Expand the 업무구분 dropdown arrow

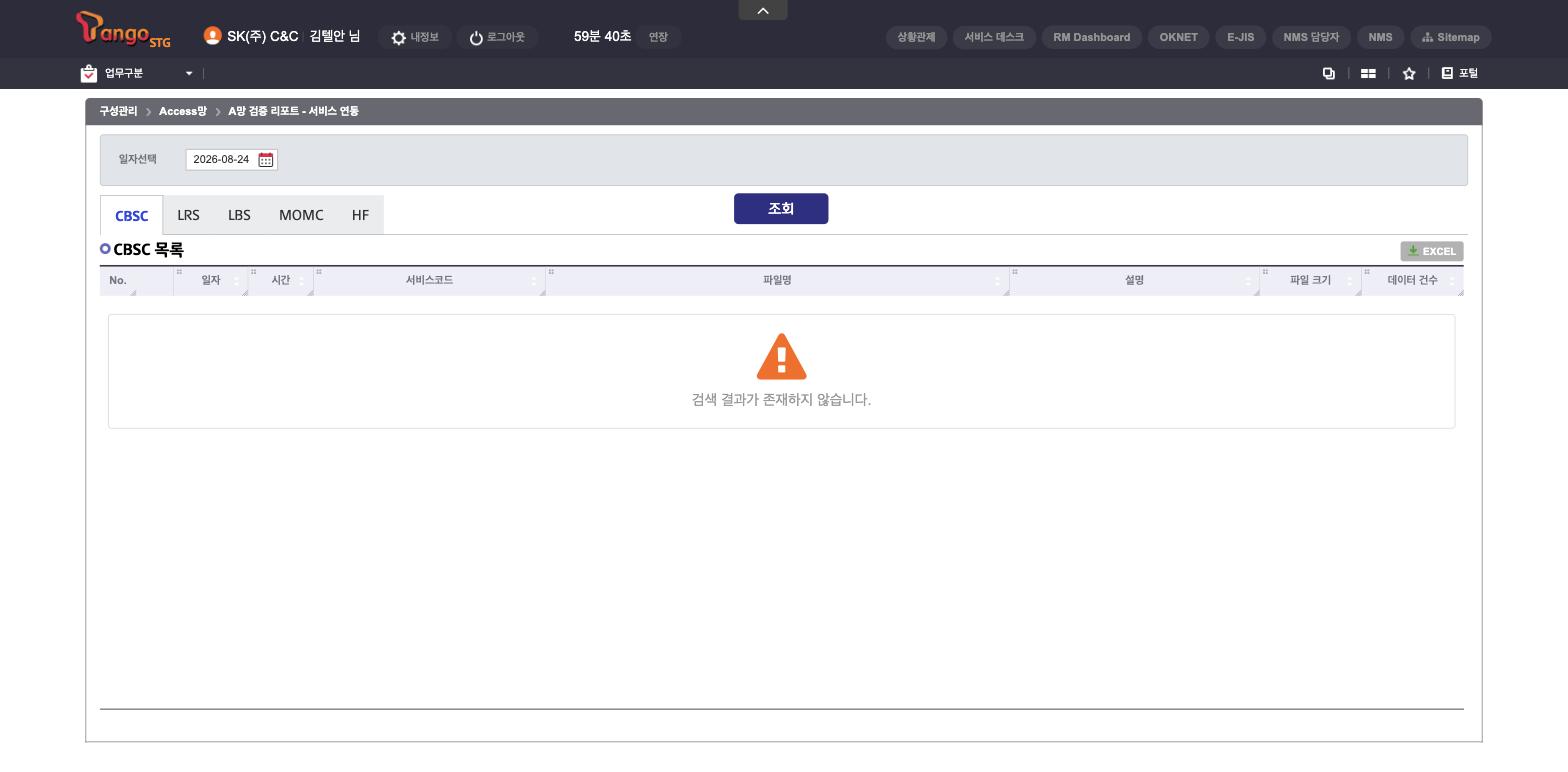[188, 73]
